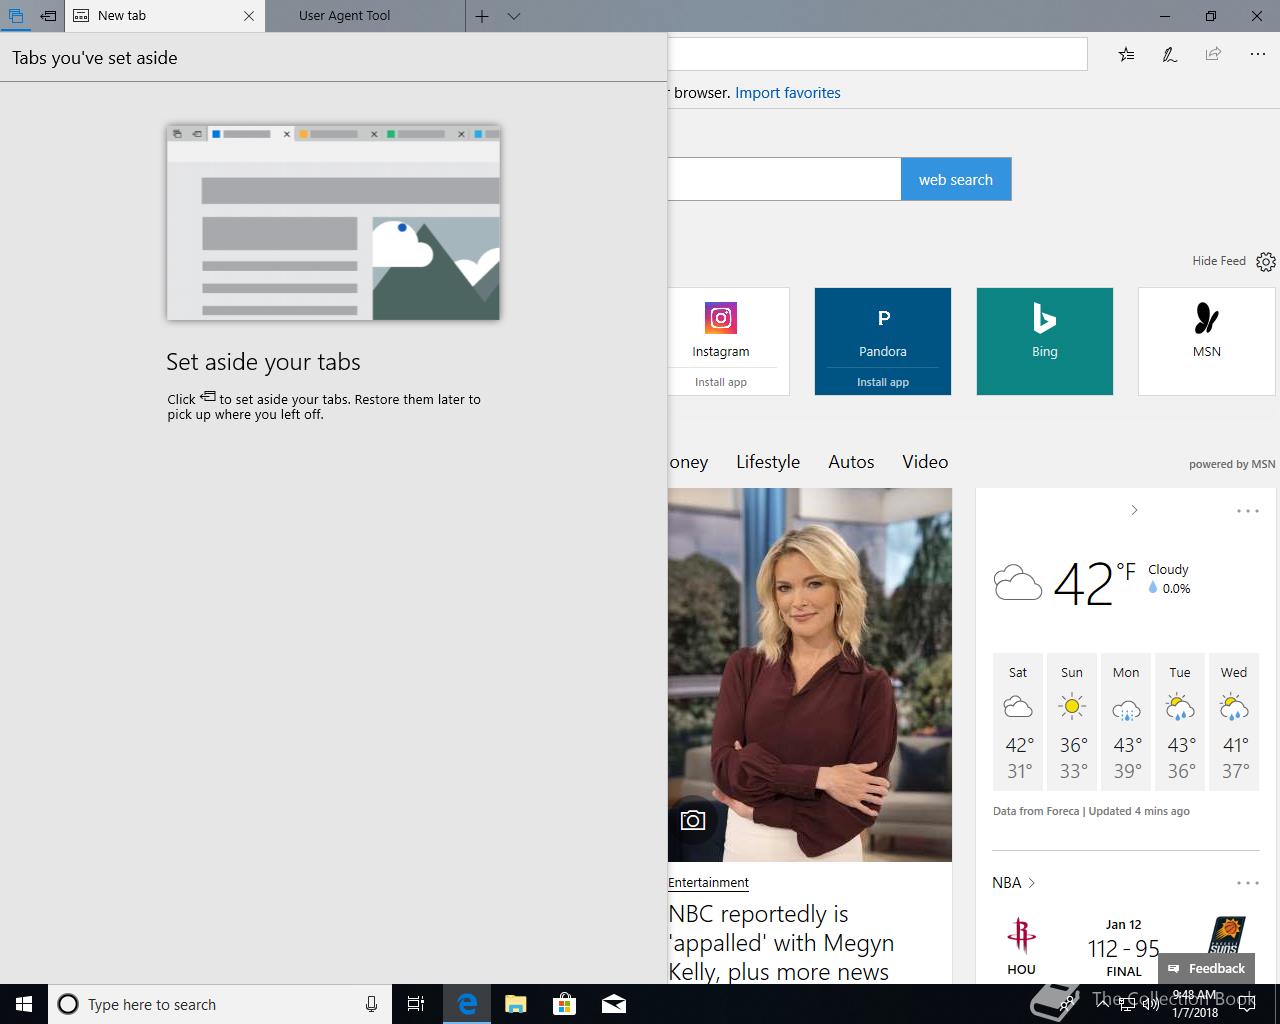Click the Entertainment category link
Viewport: 1280px width, 1024px height.
point(708,883)
